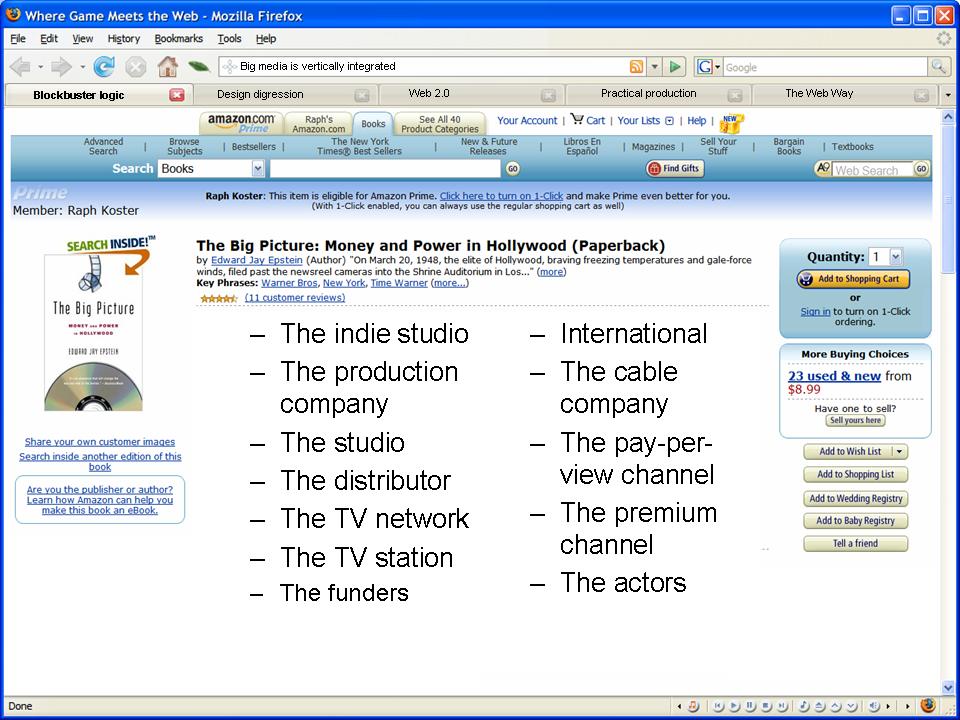Reload the page with the refresh icon
Viewport: 960px width, 720px height.
[104, 66]
